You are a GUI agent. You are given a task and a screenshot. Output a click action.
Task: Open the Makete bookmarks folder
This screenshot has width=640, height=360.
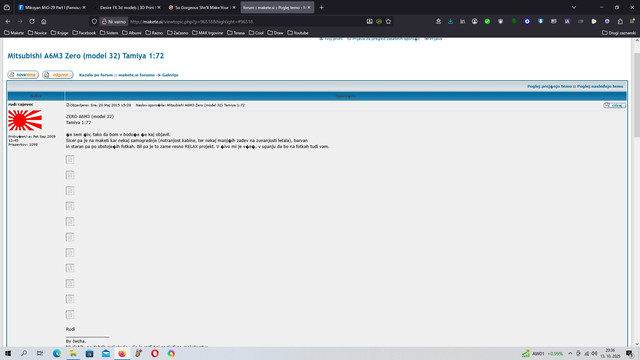[x=14, y=33]
